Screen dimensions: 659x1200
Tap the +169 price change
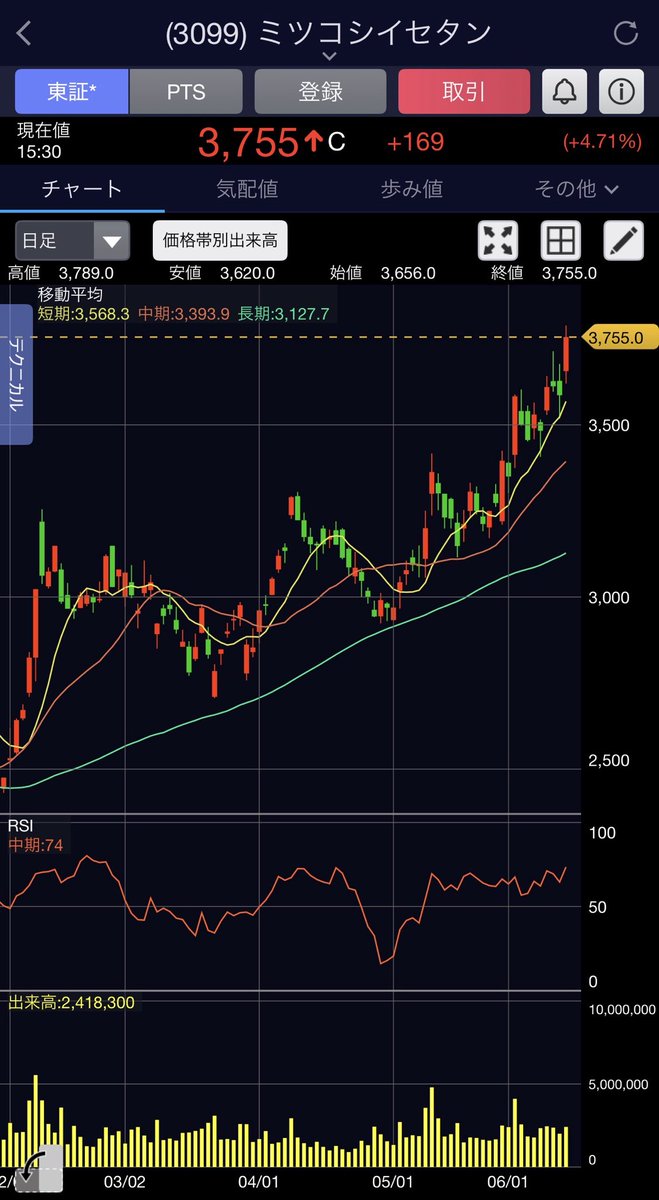coord(415,142)
